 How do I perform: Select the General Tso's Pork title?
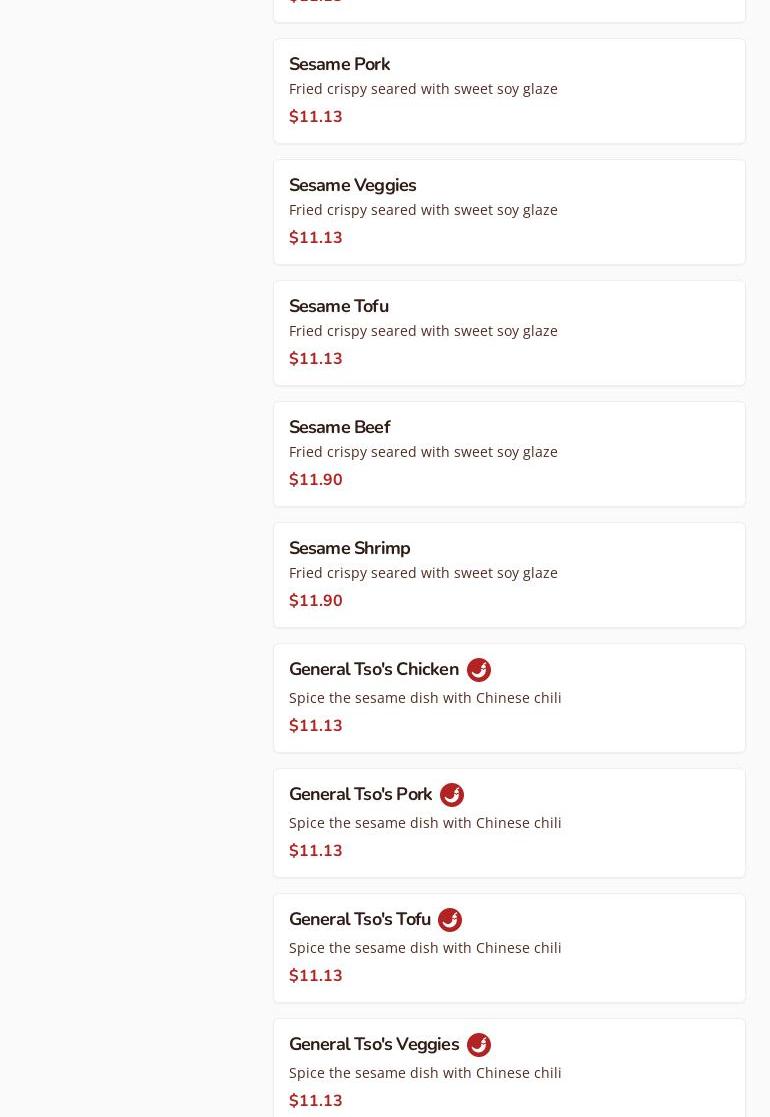pos(360,794)
